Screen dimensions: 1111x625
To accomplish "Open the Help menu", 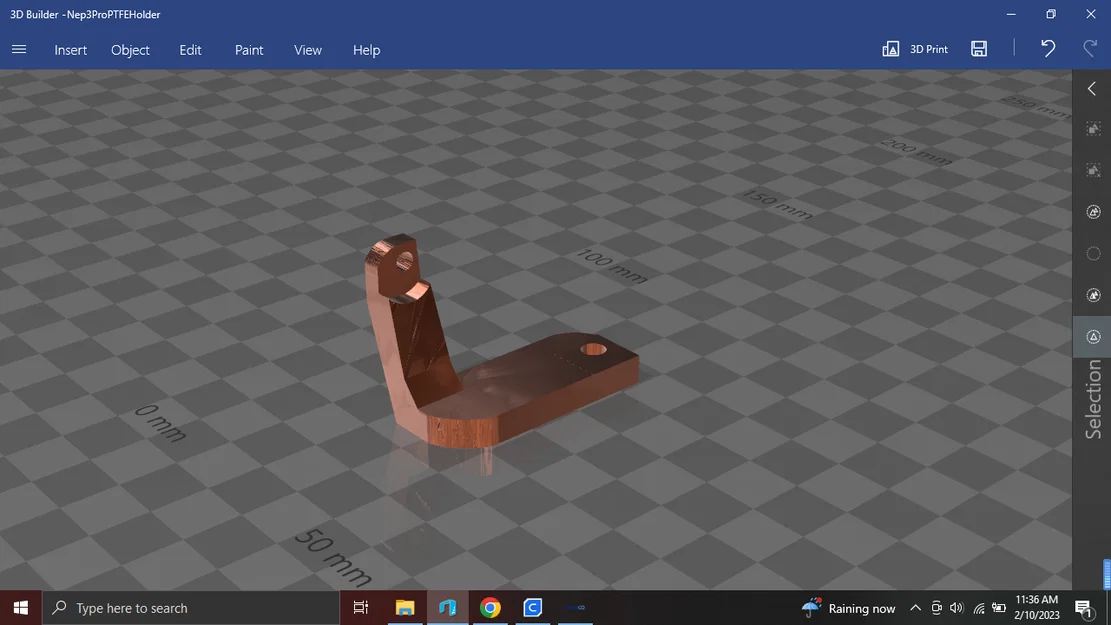I will coord(366,50).
